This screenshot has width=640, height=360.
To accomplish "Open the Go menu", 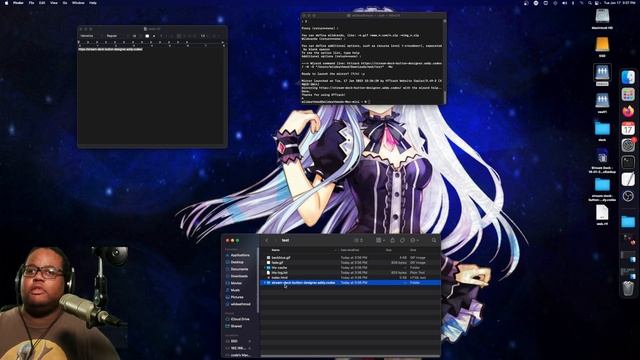I will pyautogui.click(x=65, y=3).
